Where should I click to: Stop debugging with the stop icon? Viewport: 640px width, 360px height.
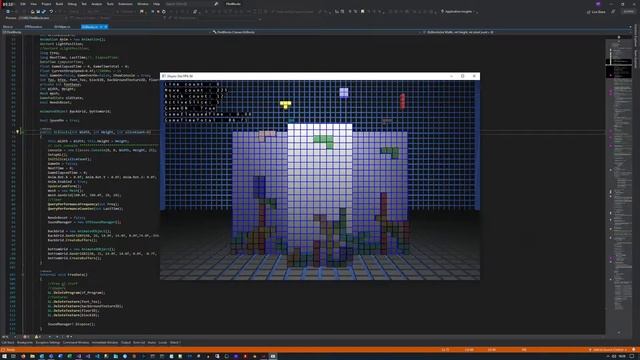[158, 11]
